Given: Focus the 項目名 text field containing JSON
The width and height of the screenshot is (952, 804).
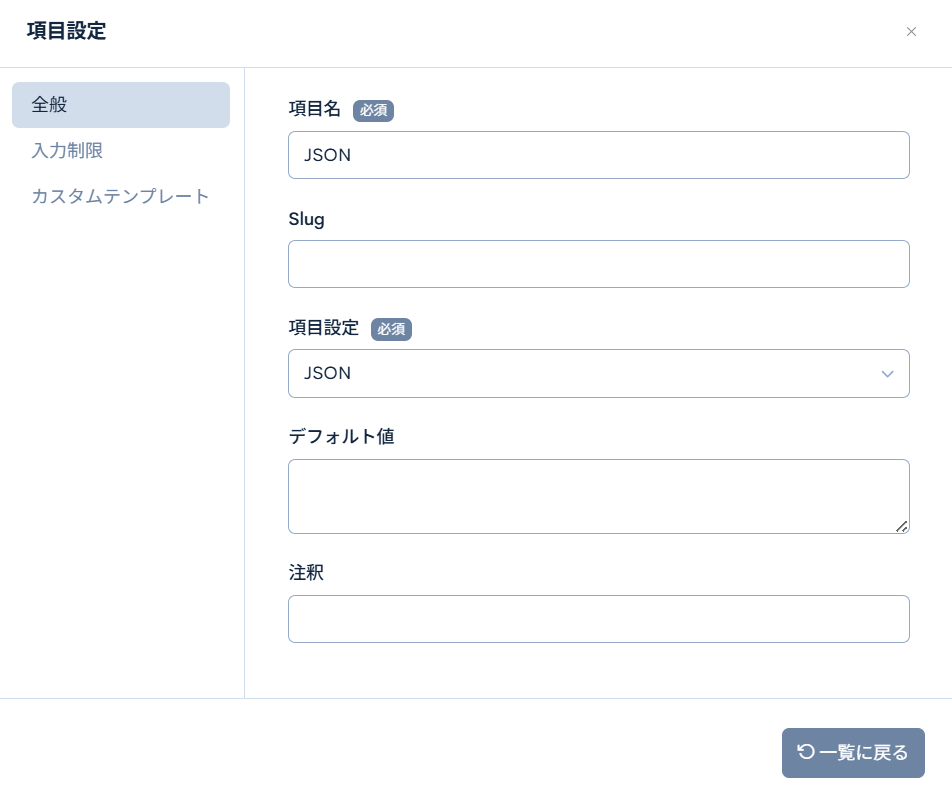Looking at the screenshot, I should [x=598, y=155].
